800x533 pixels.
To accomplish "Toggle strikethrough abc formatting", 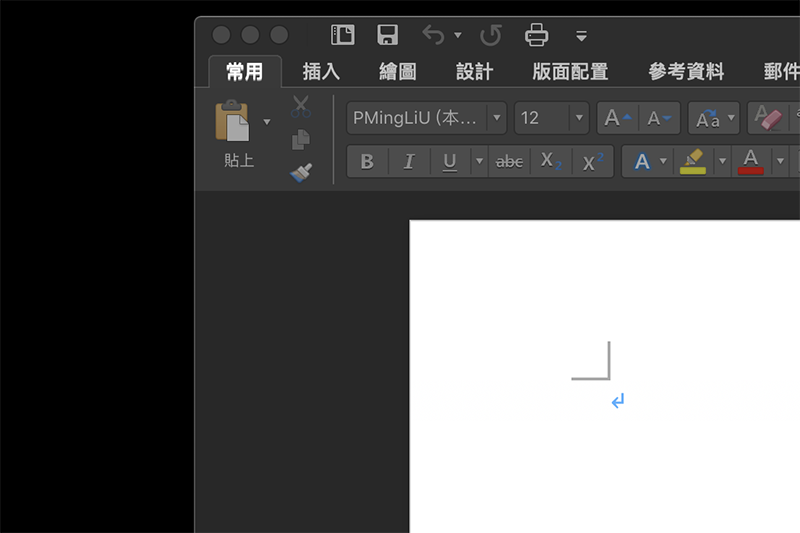I will click(509, 162).
